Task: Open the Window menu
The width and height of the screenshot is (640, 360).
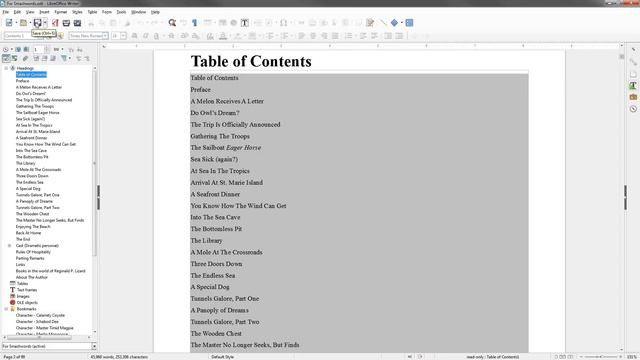Action: (138, 12)
